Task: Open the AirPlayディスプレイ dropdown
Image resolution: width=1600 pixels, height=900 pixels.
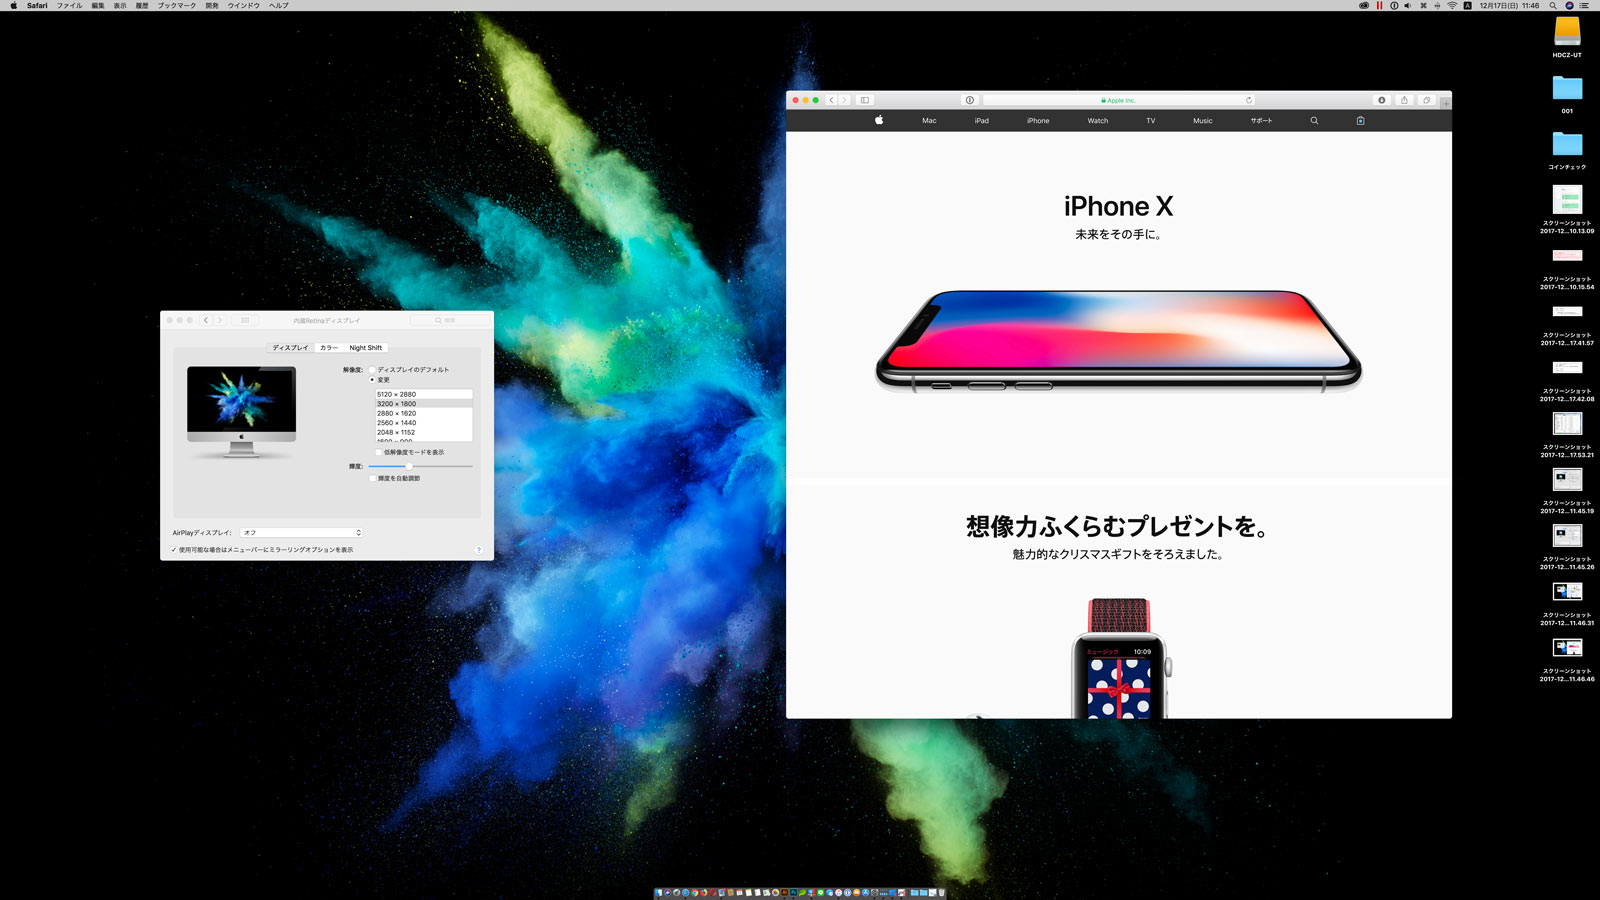Action: (301, 532)
